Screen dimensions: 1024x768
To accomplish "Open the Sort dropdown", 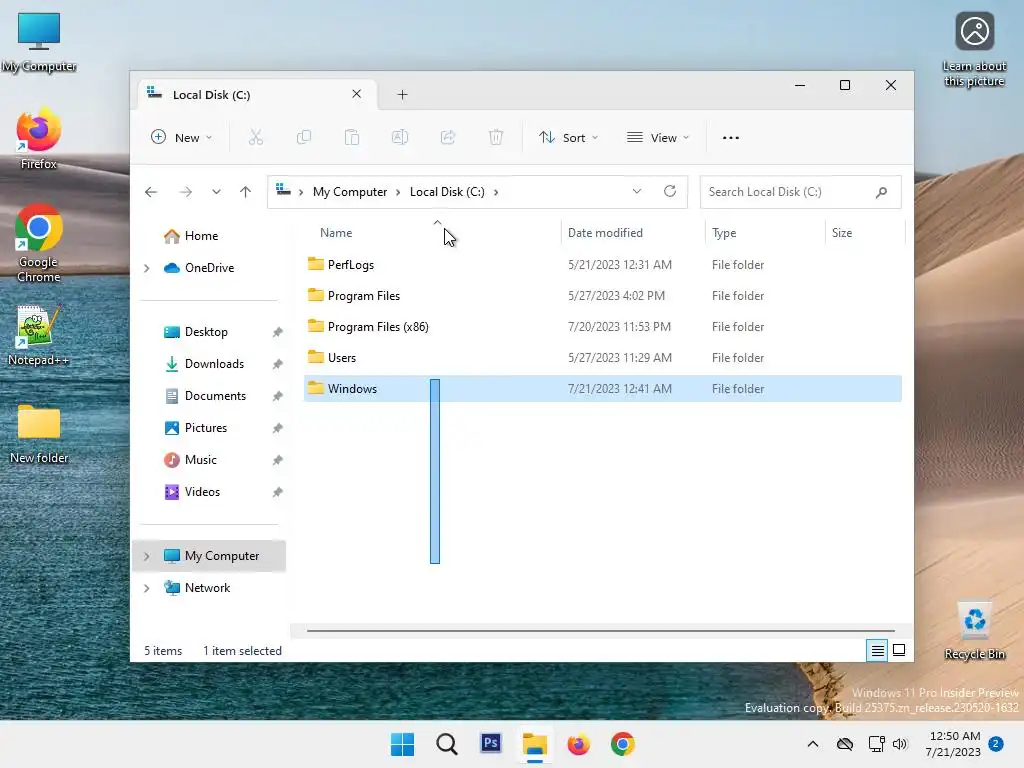I will 568,138.
